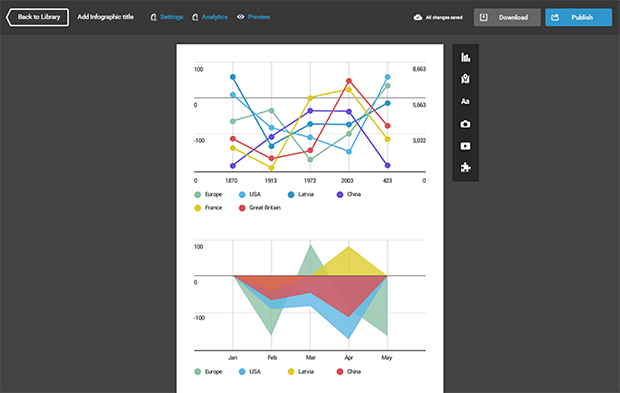Toggle Latvia legend in area chart
The image size is (620, 393).
pos(301,372)
